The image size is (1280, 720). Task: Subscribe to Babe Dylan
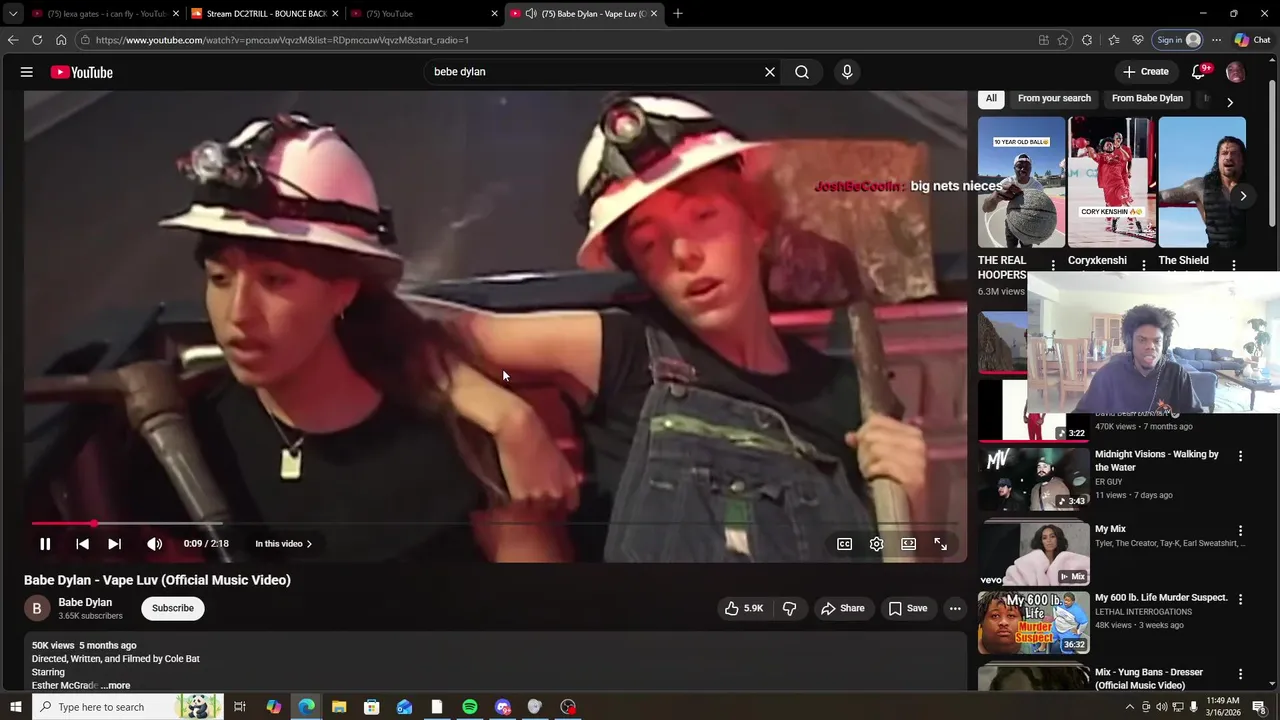[x=173, y=608]
